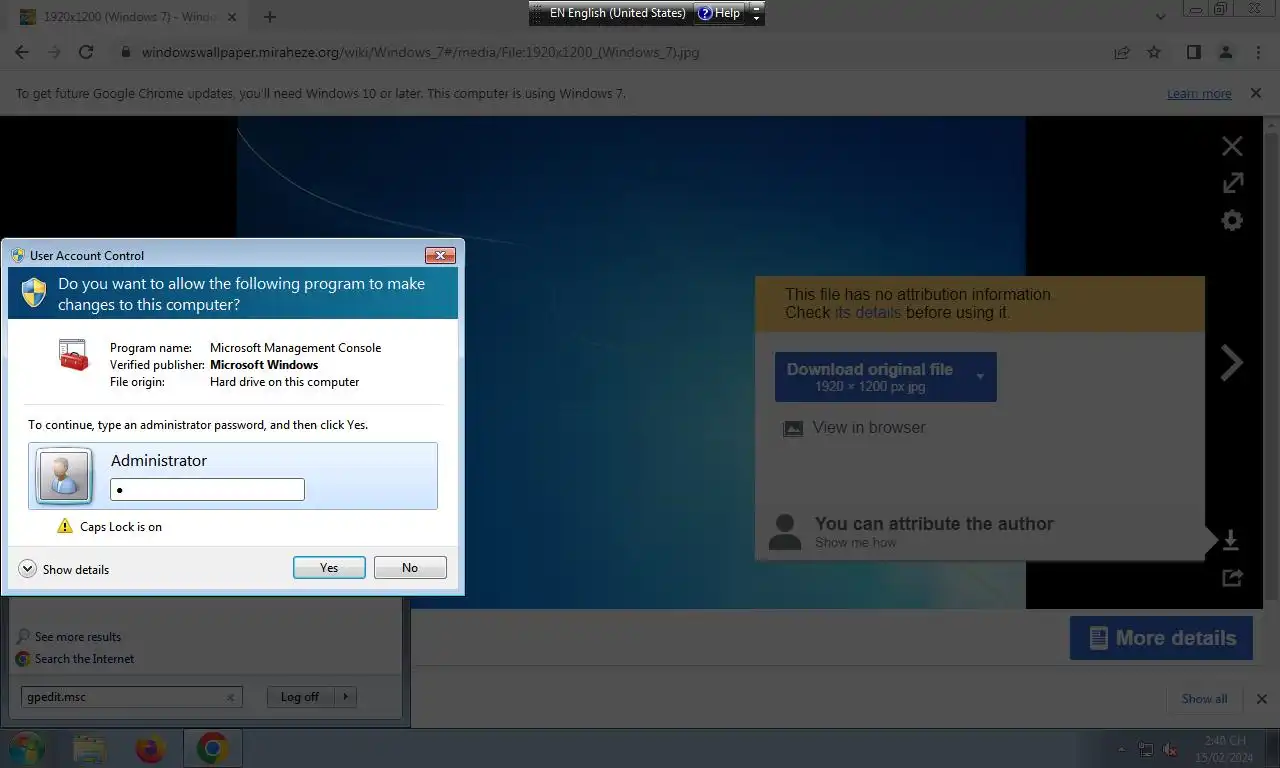Viewport: 1280px width, 768px height.
Task: Reload the Chrome page
Action: click(86, 52)
